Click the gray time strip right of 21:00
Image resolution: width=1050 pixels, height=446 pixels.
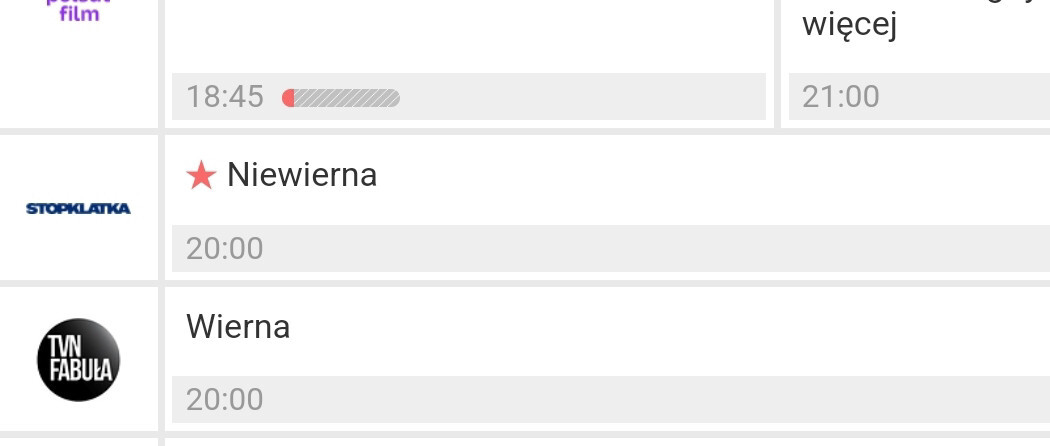click(960, 97)
